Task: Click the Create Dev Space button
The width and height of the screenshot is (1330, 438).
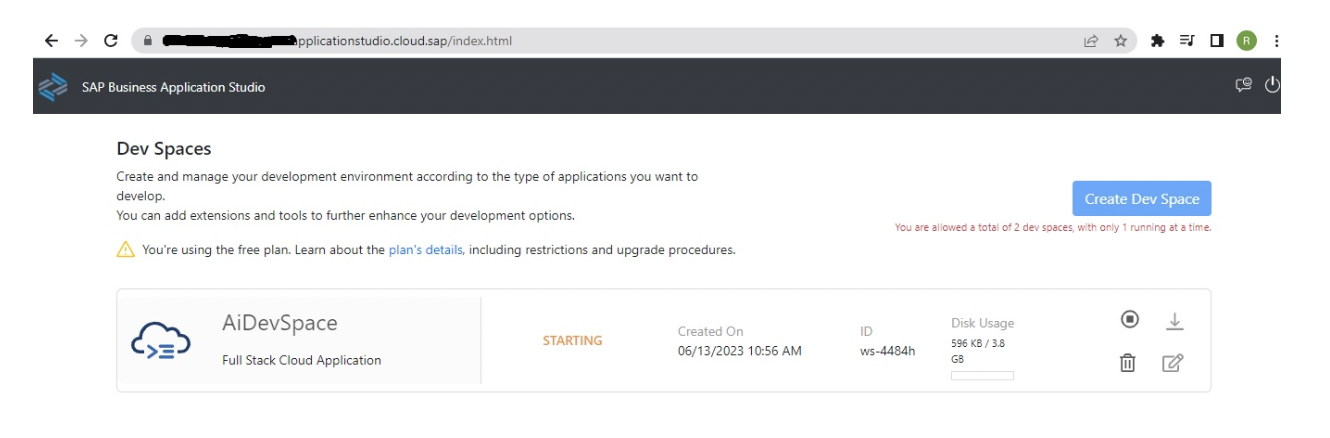Action: point(1142,198)
